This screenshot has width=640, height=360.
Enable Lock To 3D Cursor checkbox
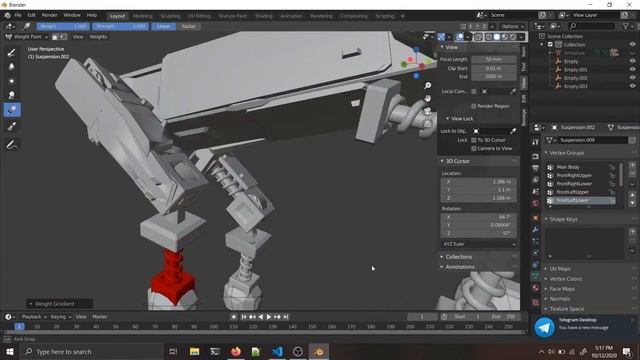[x=473, y=140]
